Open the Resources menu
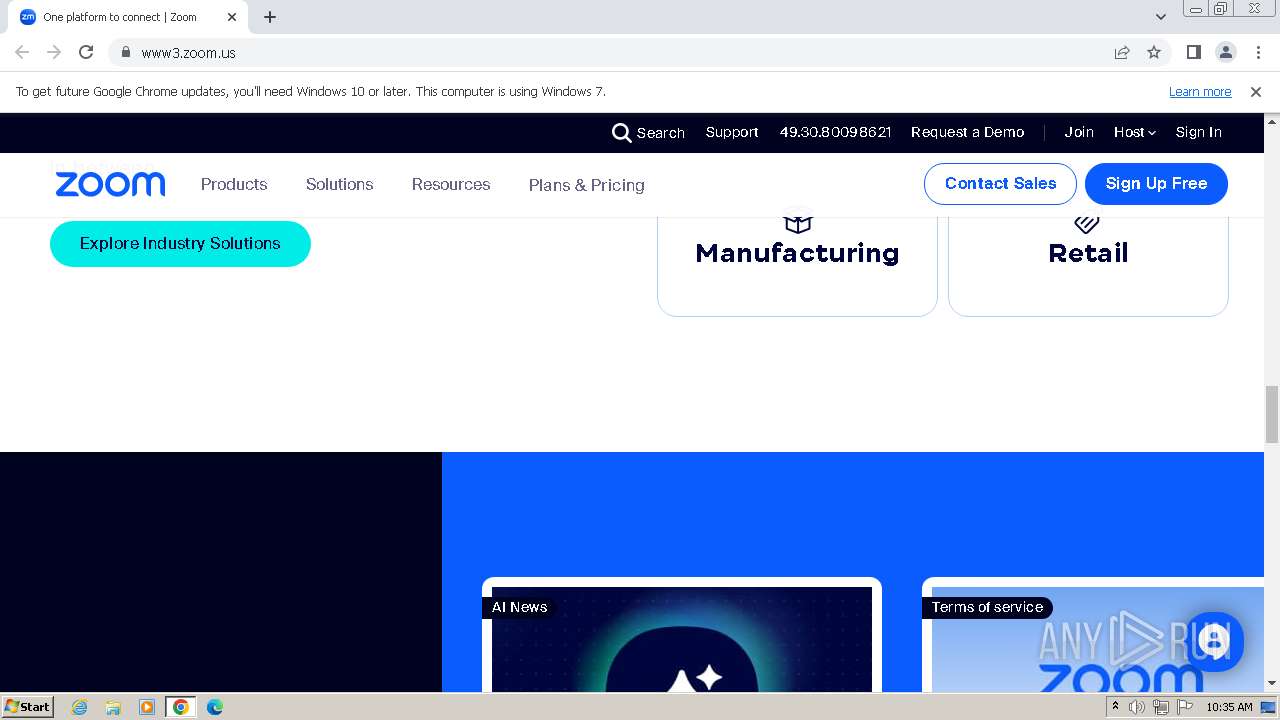Viewport: 1280px width, 720px height. pos(451,184)
